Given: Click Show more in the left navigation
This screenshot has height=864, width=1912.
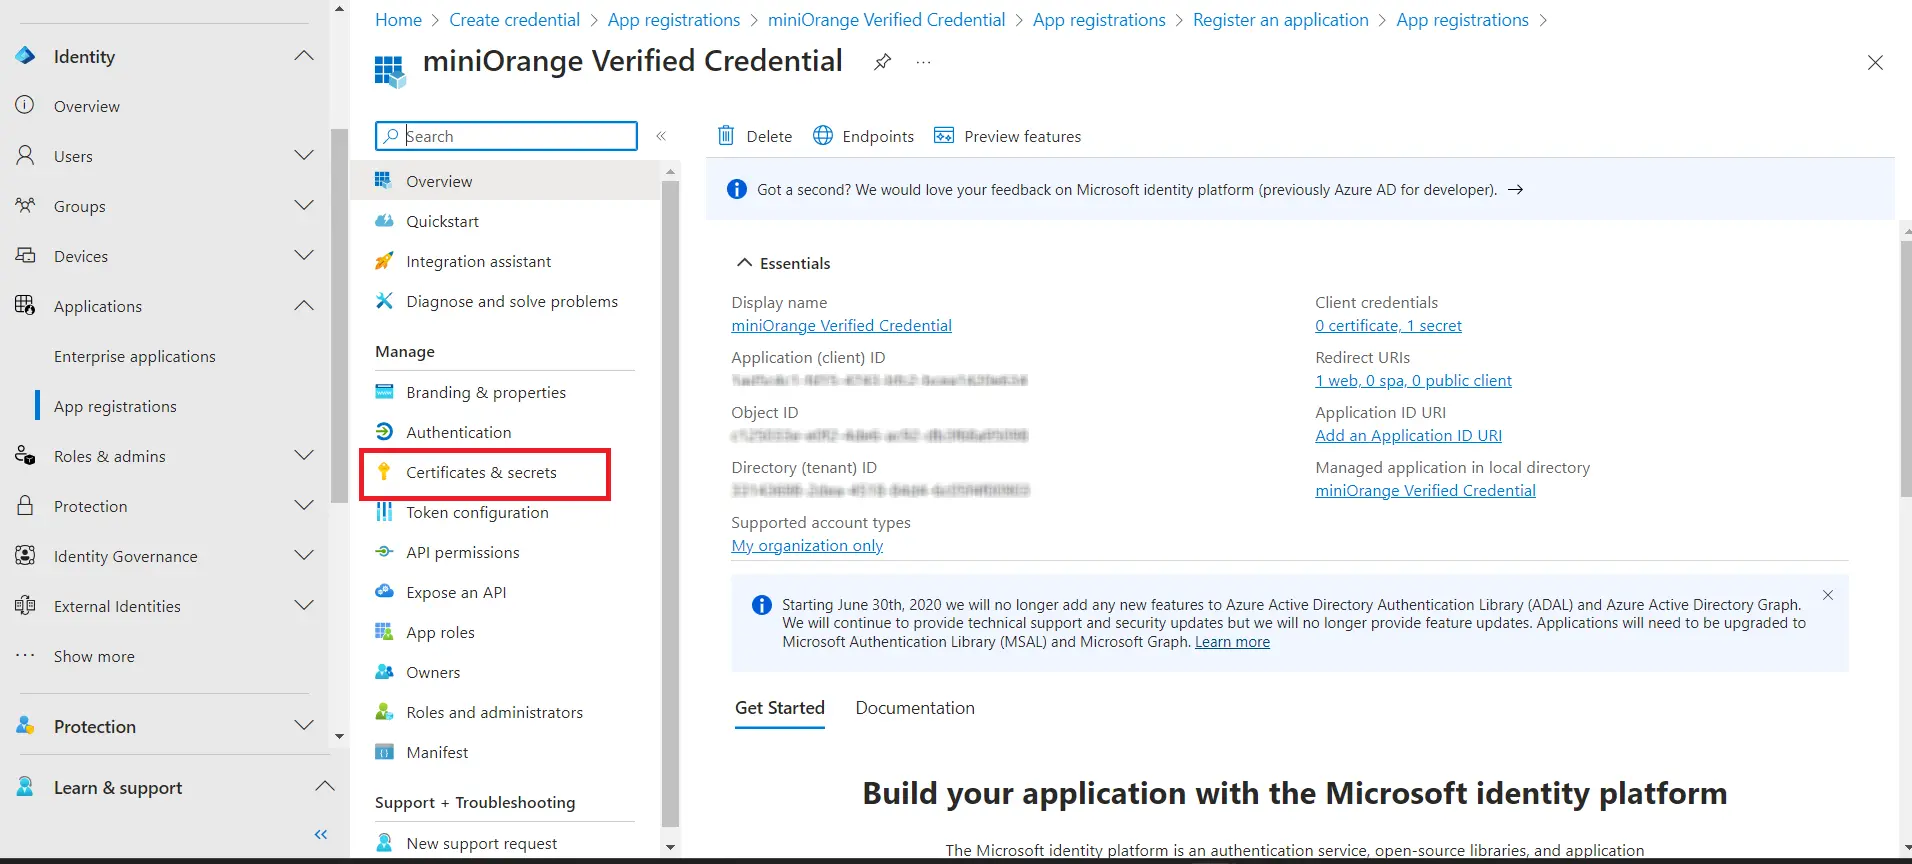Looking at the screenshot, I should point(94,656).
